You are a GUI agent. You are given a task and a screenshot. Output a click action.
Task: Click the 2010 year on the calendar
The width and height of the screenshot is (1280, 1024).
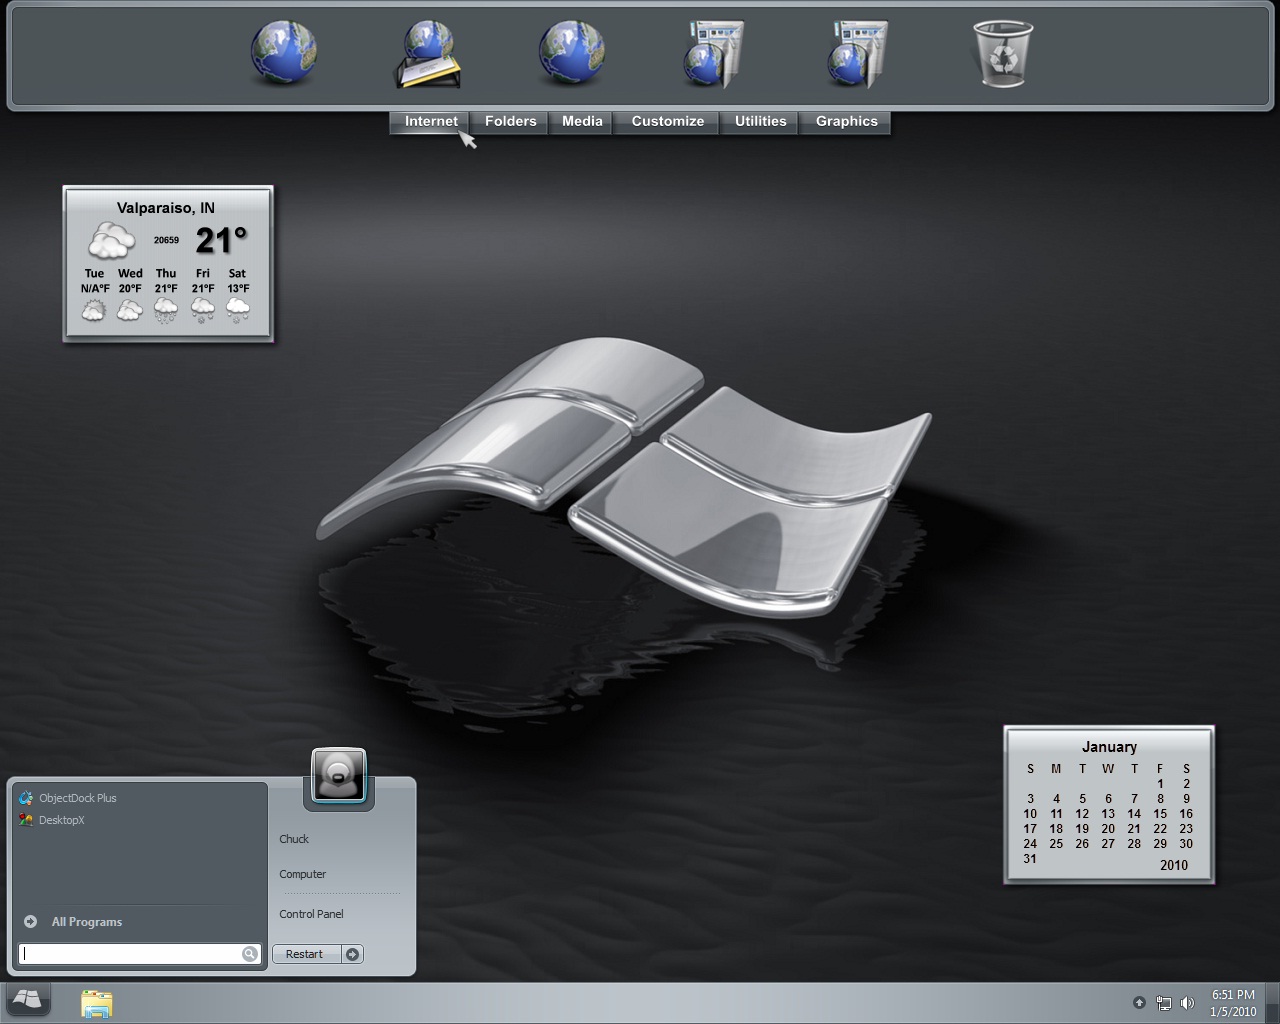click(x=1174, y=865)
